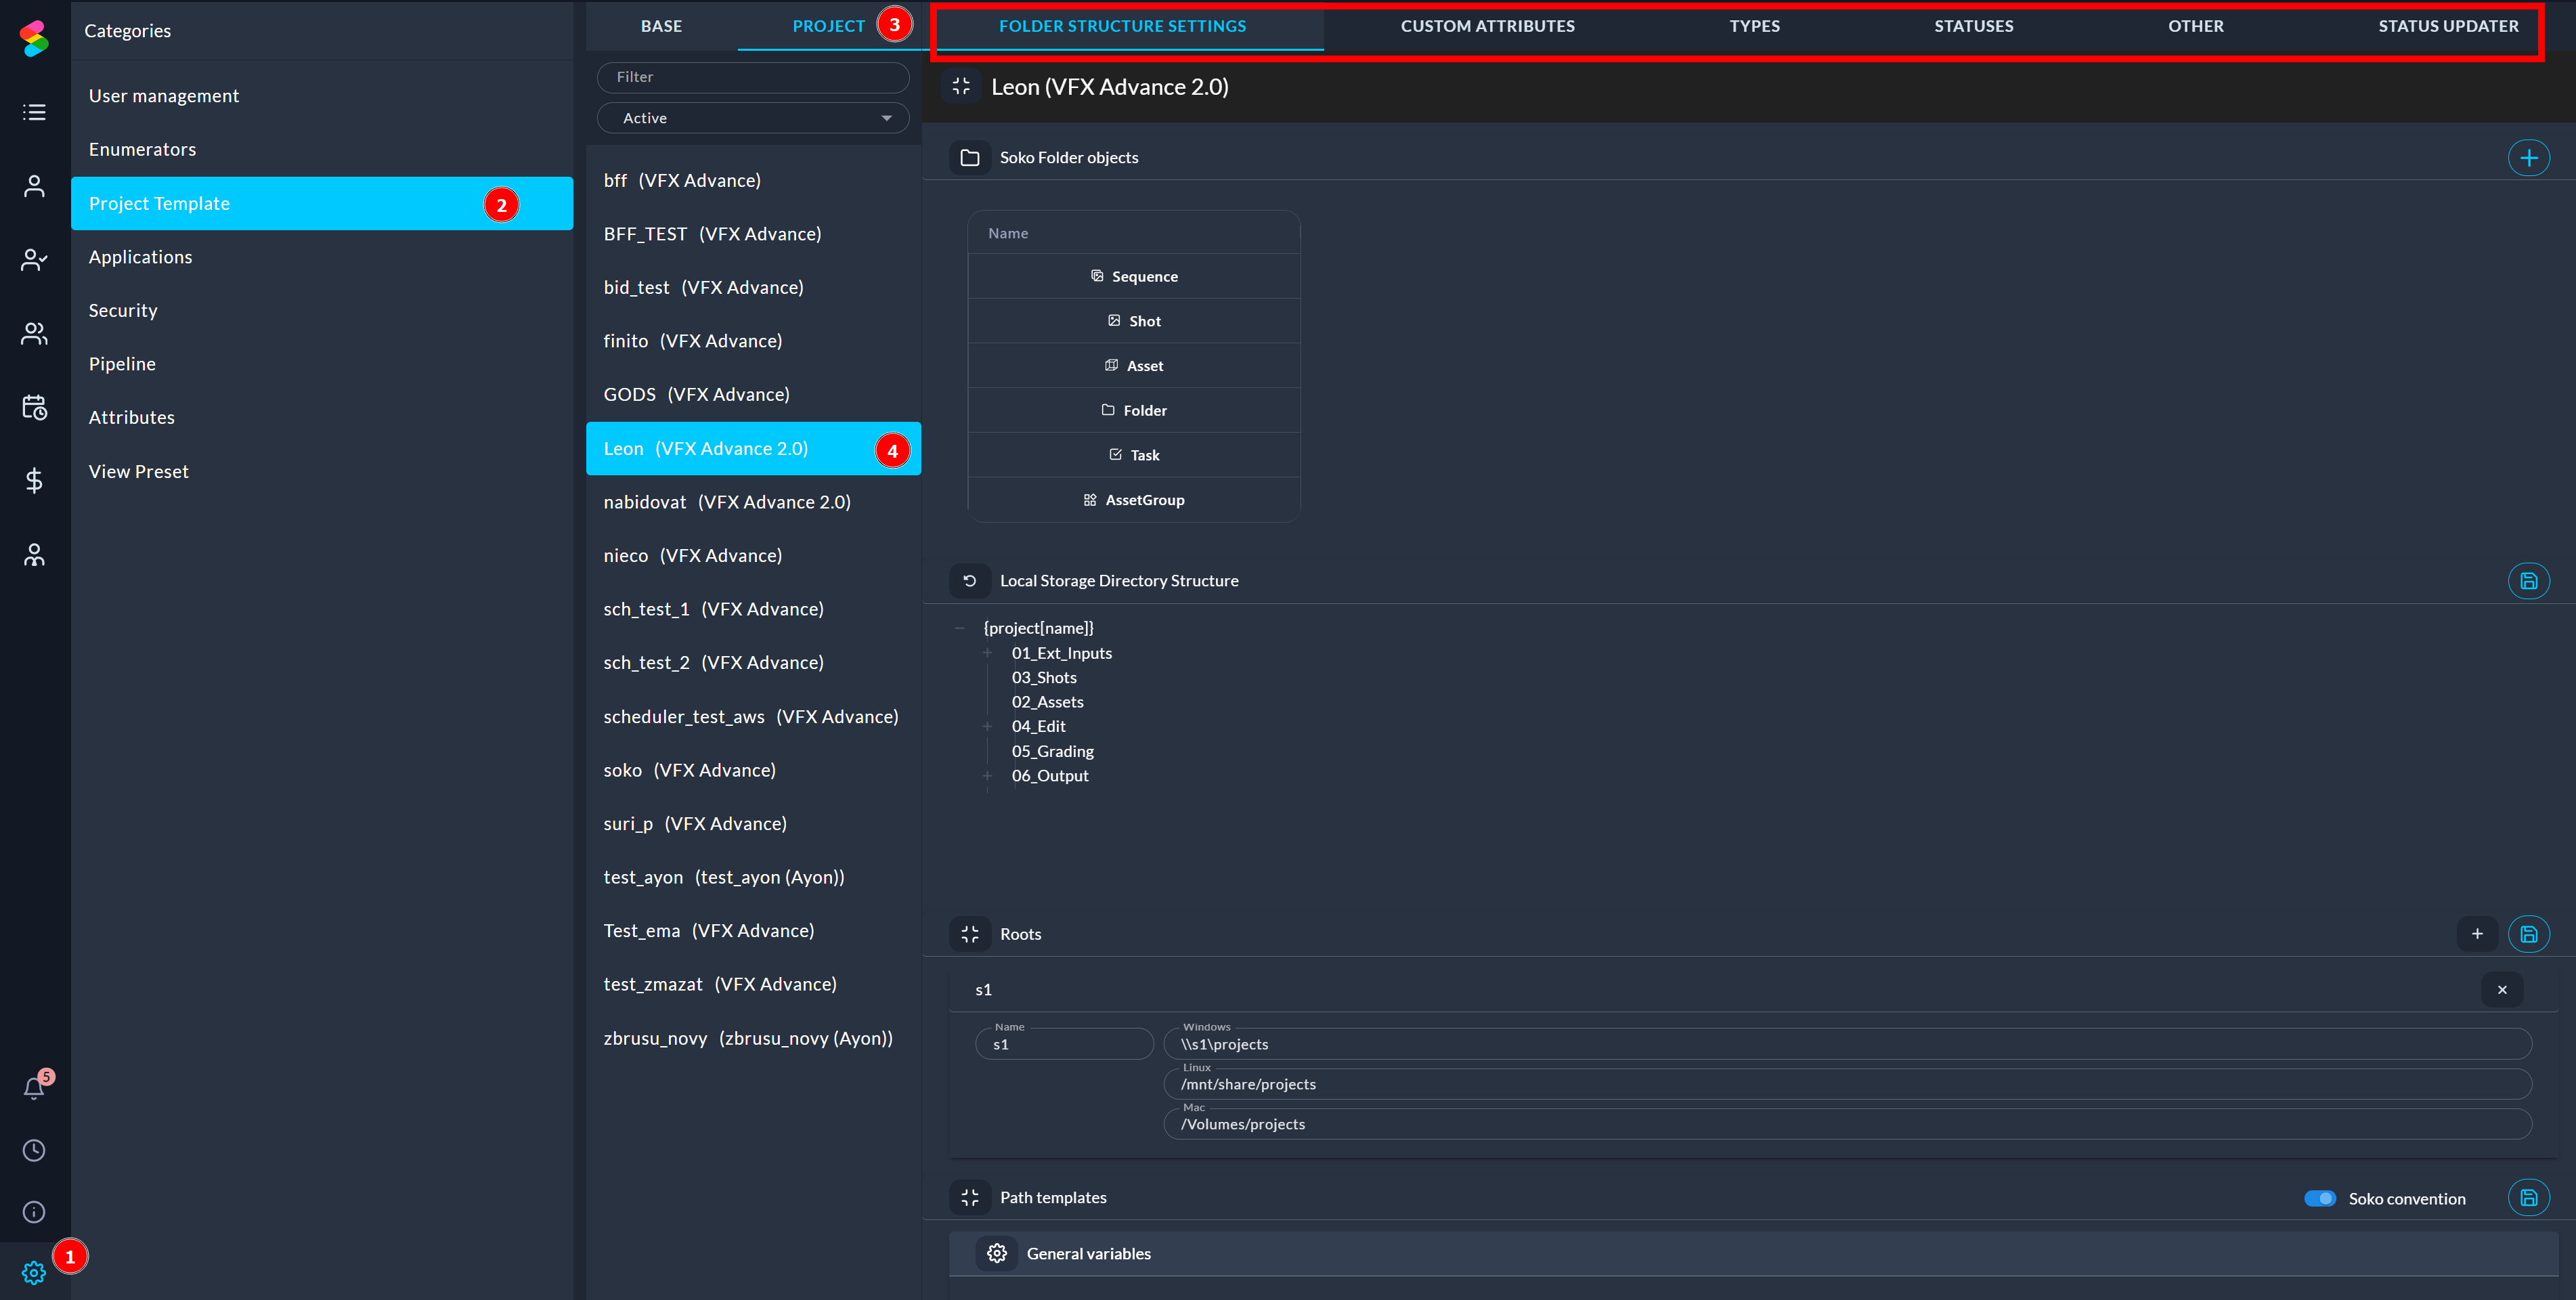Open the history clock icon in sidebar
The height and width of the screenshot is (1300, 2576).
[x=34, y=1150]
